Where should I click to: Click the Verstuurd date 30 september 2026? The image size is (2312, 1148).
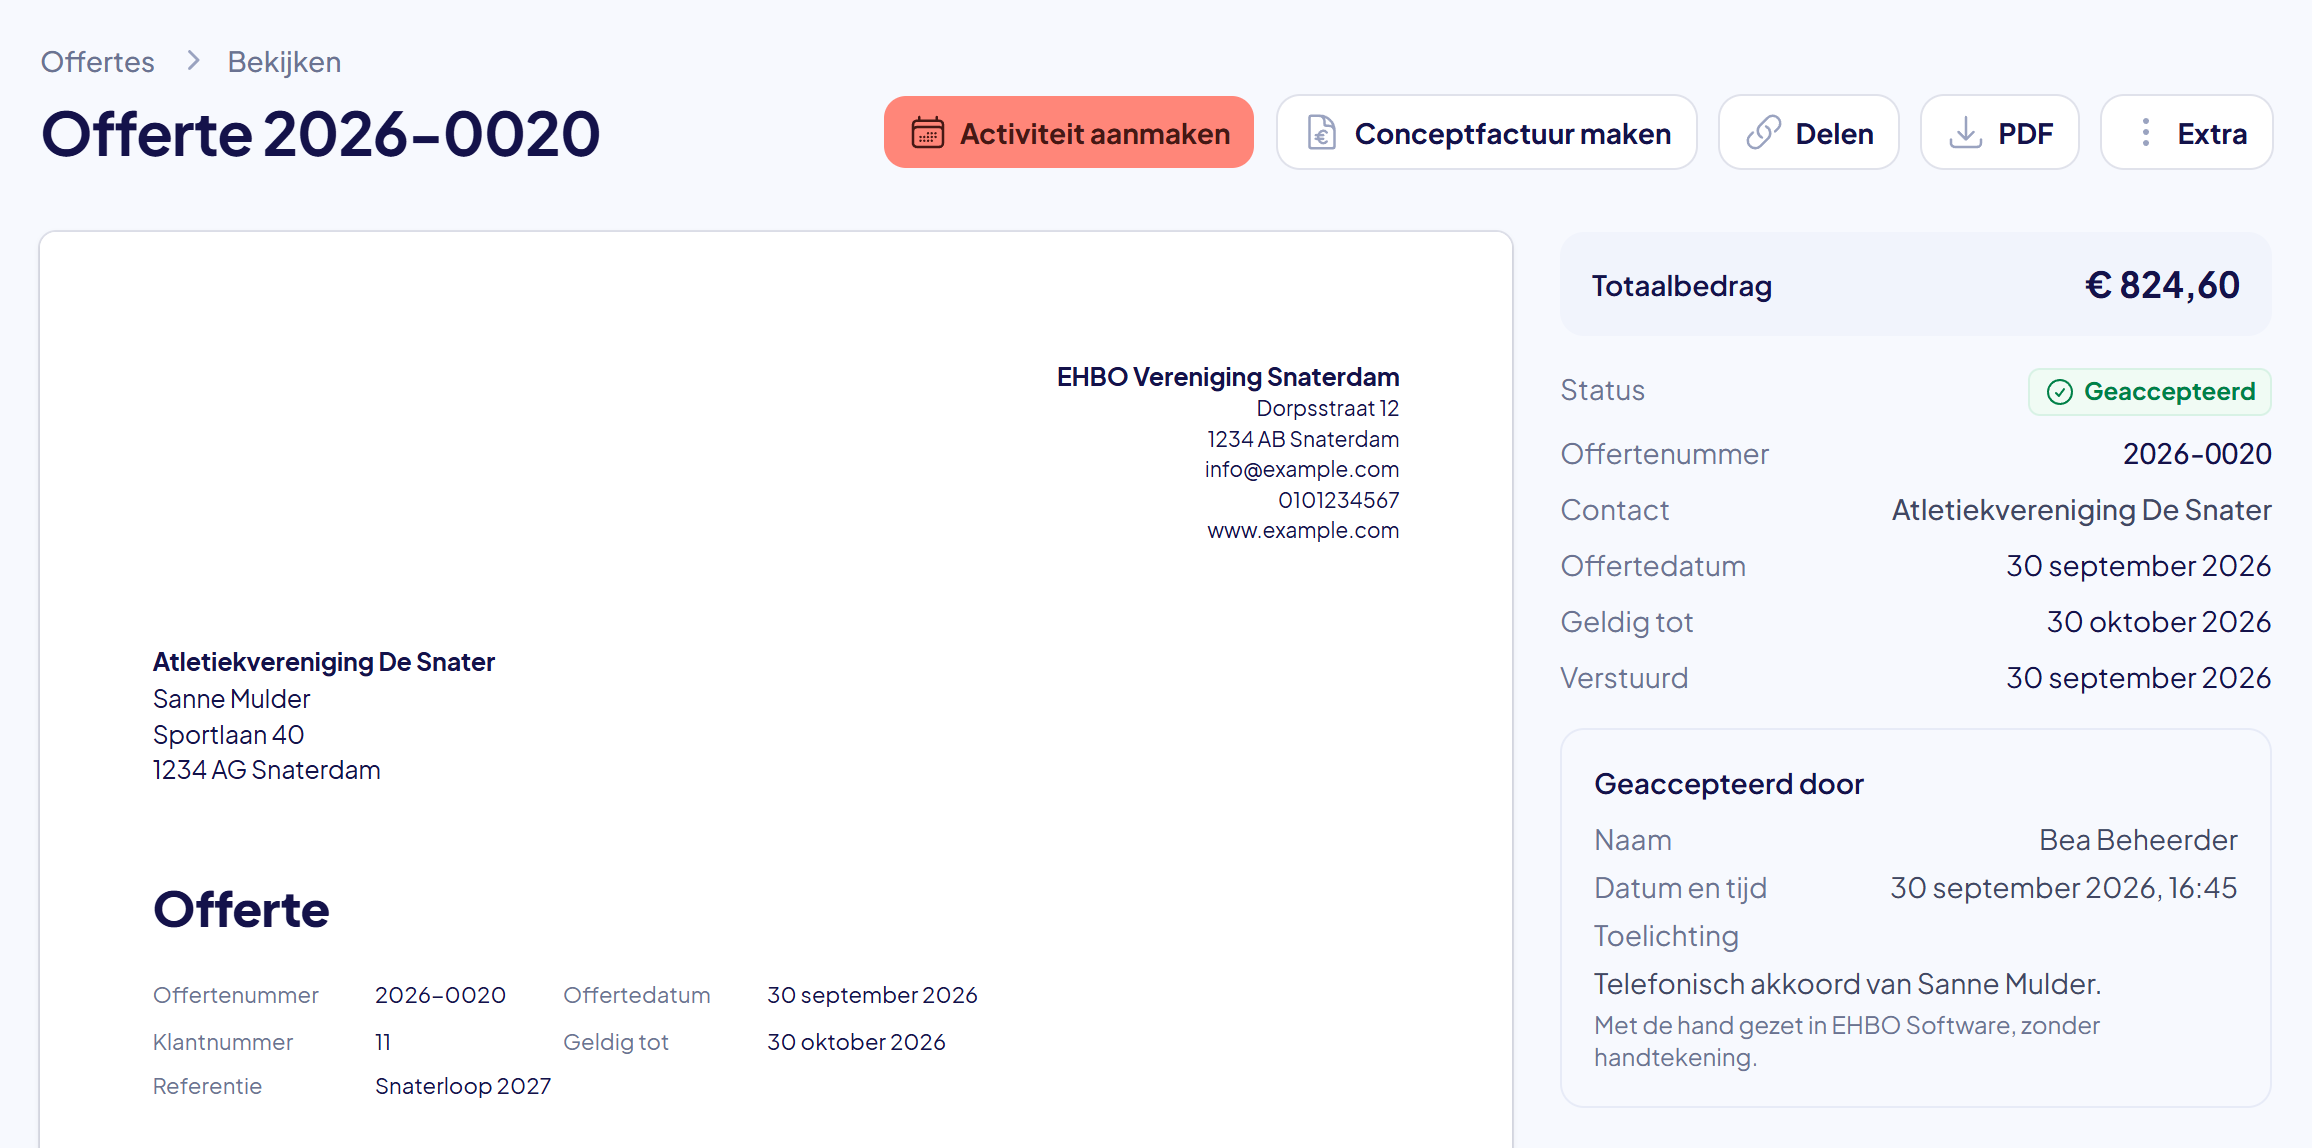(x=2138, y=678)
